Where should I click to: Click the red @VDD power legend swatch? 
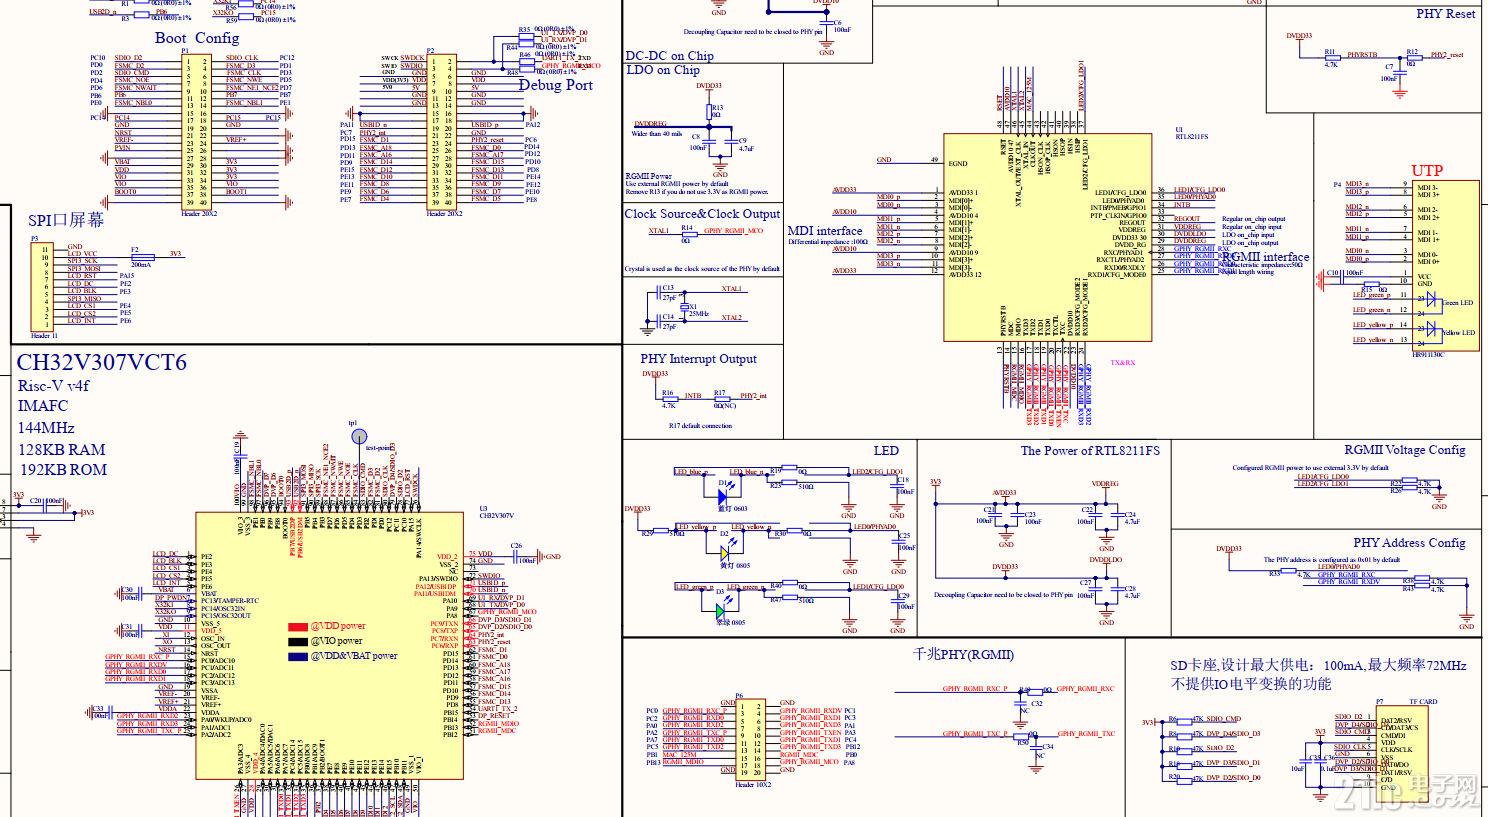click(297, 627)
